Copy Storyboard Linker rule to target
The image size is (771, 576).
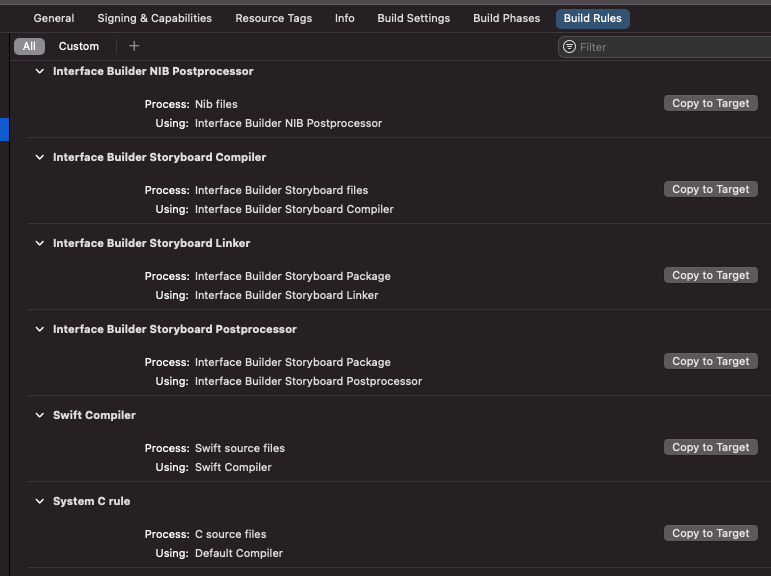[711, 275]
